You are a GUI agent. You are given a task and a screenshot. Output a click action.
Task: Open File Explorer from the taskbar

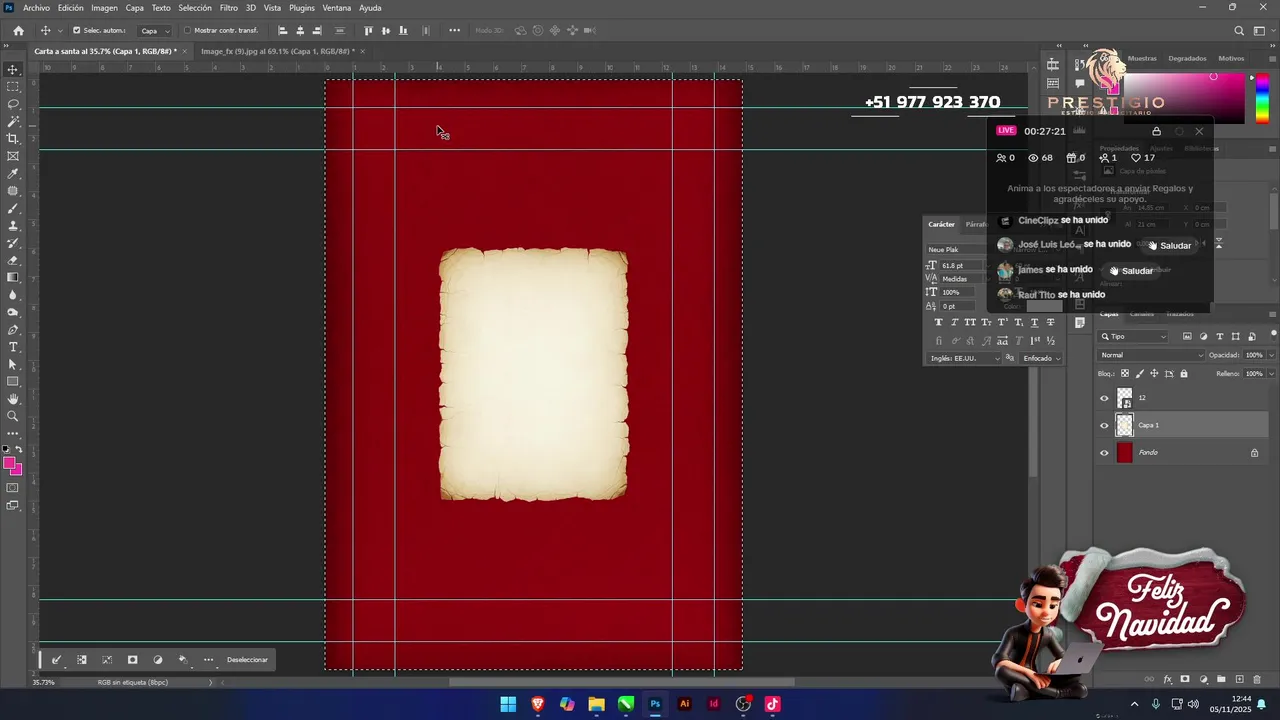point(596,704)
